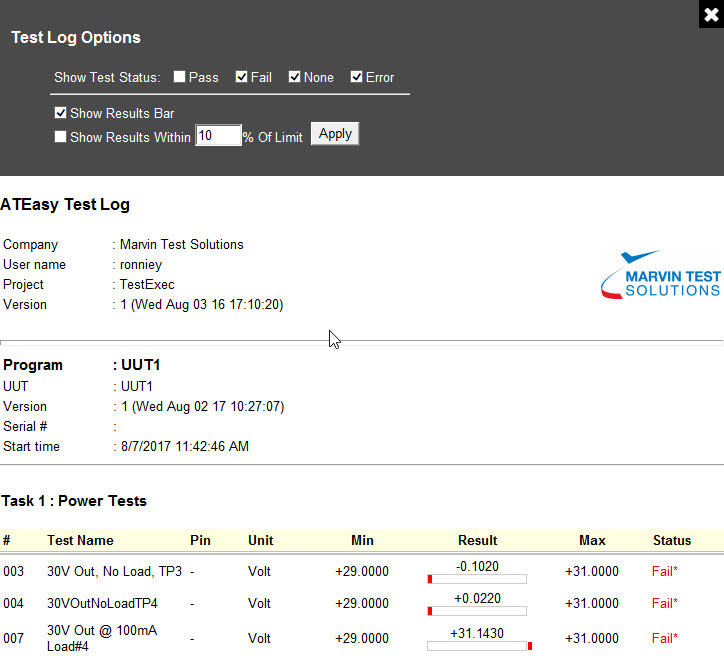Uncheck the Fail status checkbox
Viewport: 724px width, 656px height.
click(242, 77)
